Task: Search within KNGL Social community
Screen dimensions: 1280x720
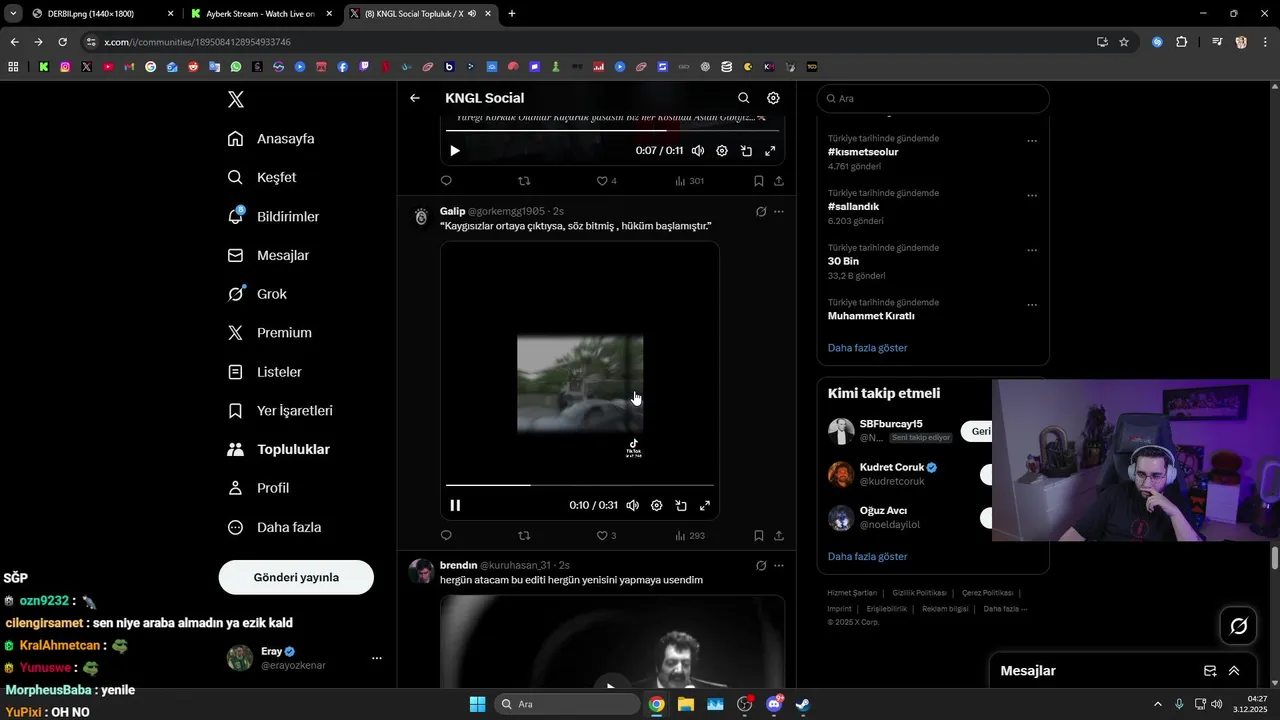Action: tap(743, 98)
